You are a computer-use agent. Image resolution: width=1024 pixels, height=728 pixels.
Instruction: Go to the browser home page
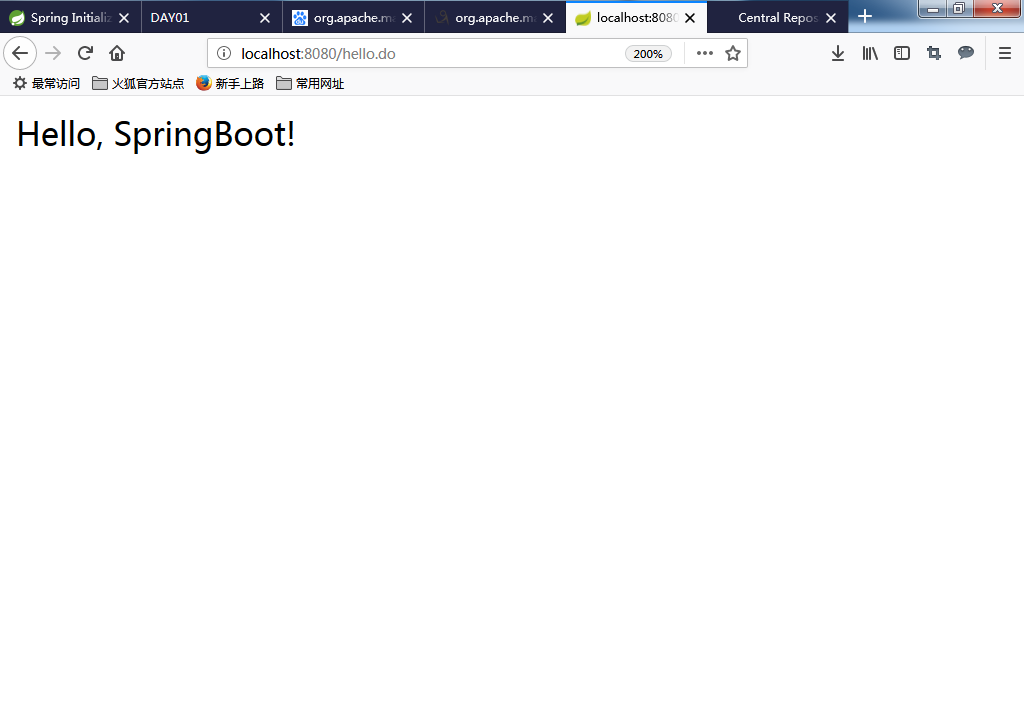point(117,53)
